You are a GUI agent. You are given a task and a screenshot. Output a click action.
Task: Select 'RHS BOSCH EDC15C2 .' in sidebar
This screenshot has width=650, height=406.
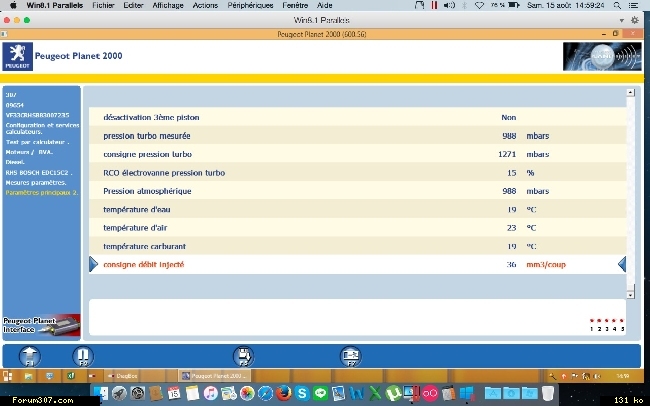39,172
